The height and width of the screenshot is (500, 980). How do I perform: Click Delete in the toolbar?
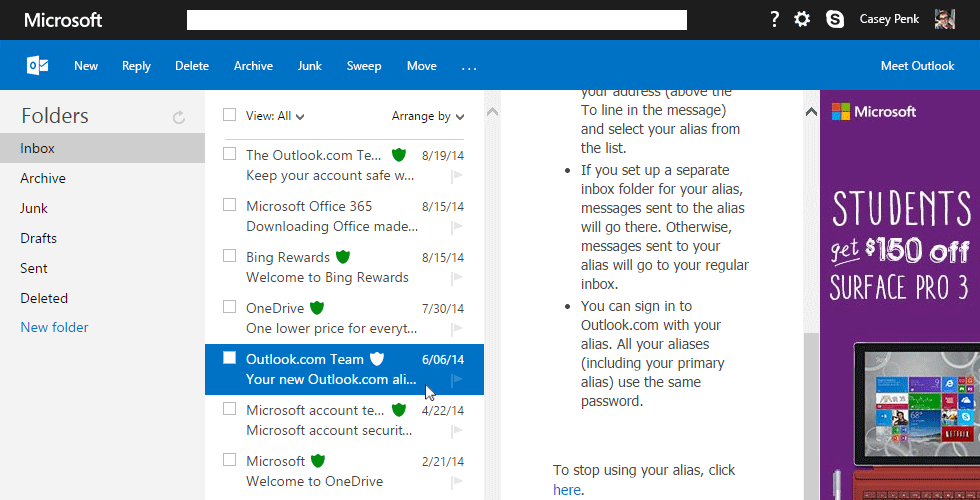(x=192, y=66)
